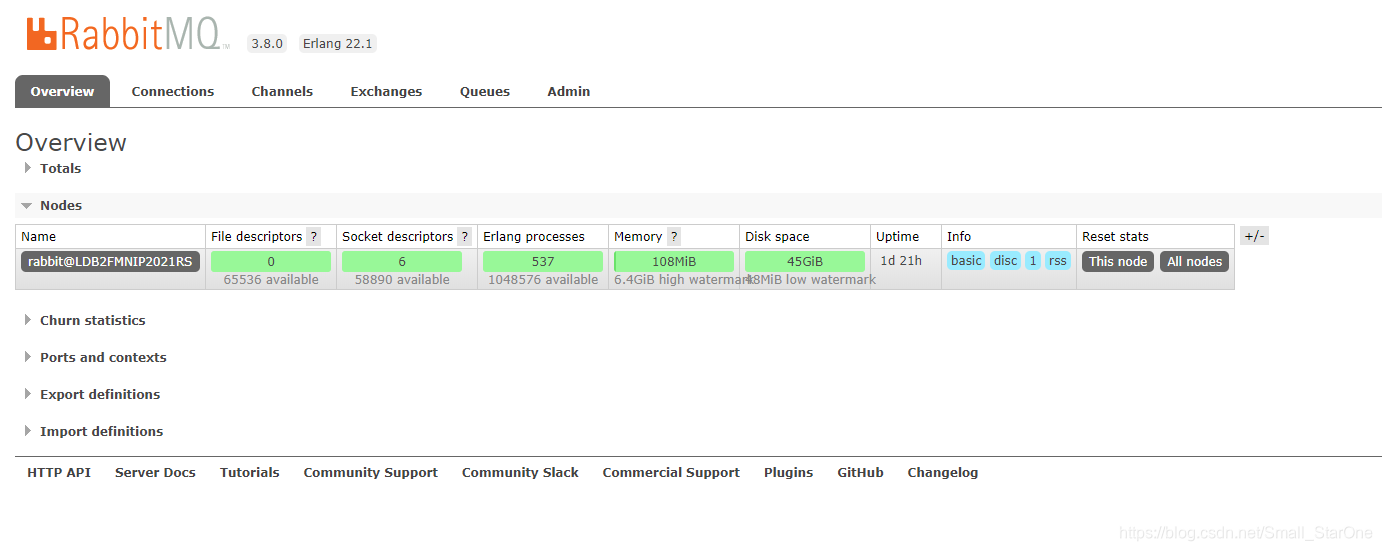Screen dimensions: 1382x551
Task: Click the disc info tag
Action: pos(1006,260)
